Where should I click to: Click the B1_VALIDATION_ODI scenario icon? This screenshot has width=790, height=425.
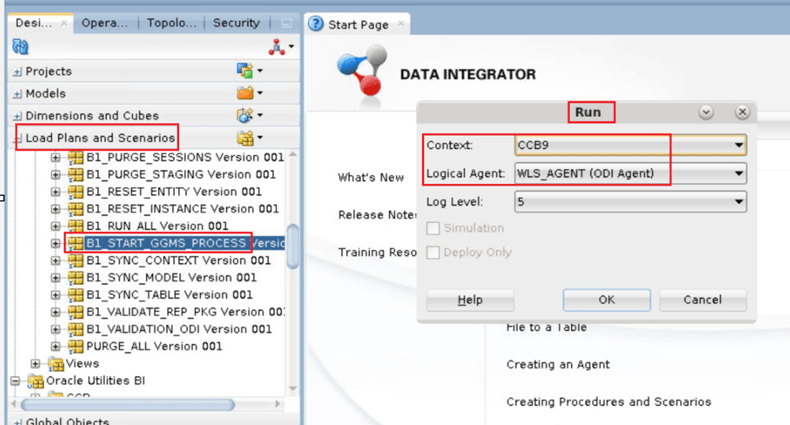point(76,329)
